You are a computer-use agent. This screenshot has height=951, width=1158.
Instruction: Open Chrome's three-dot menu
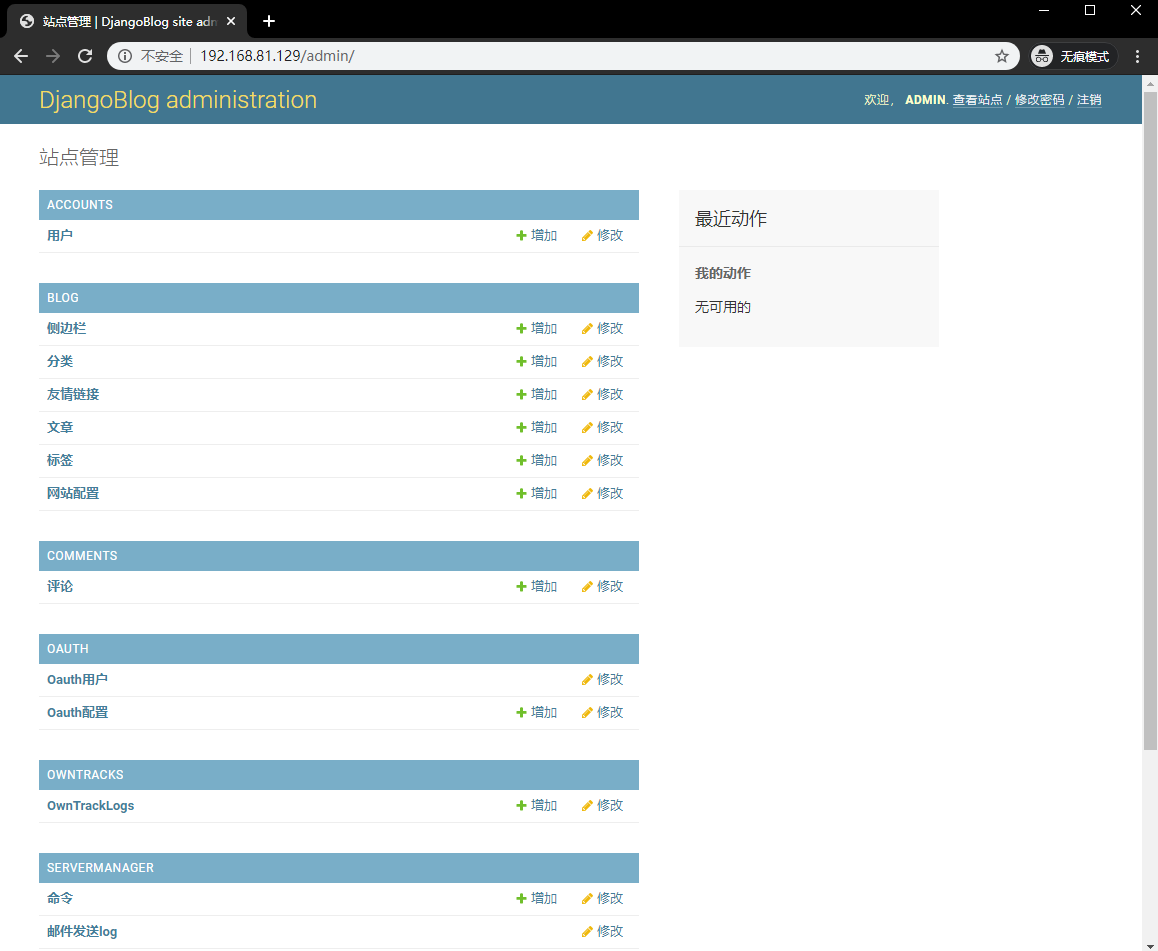[x=1137, y=56]
